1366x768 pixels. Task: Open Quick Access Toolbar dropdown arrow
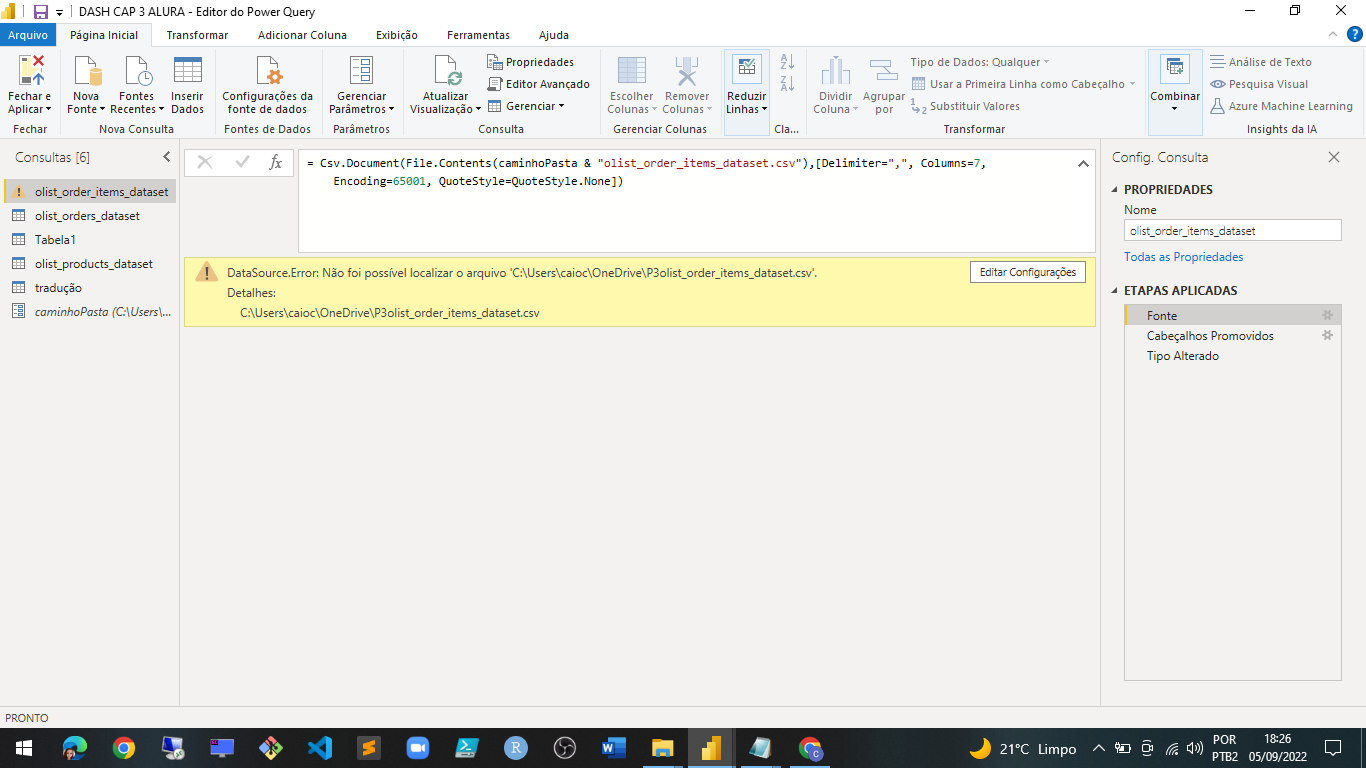(x=60, y=12)
